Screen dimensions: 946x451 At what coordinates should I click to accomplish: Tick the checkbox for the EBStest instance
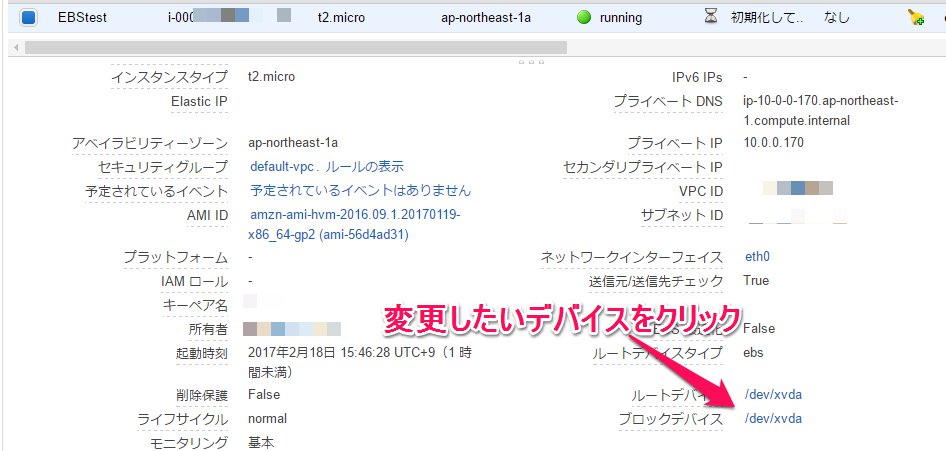coord(27,17)
